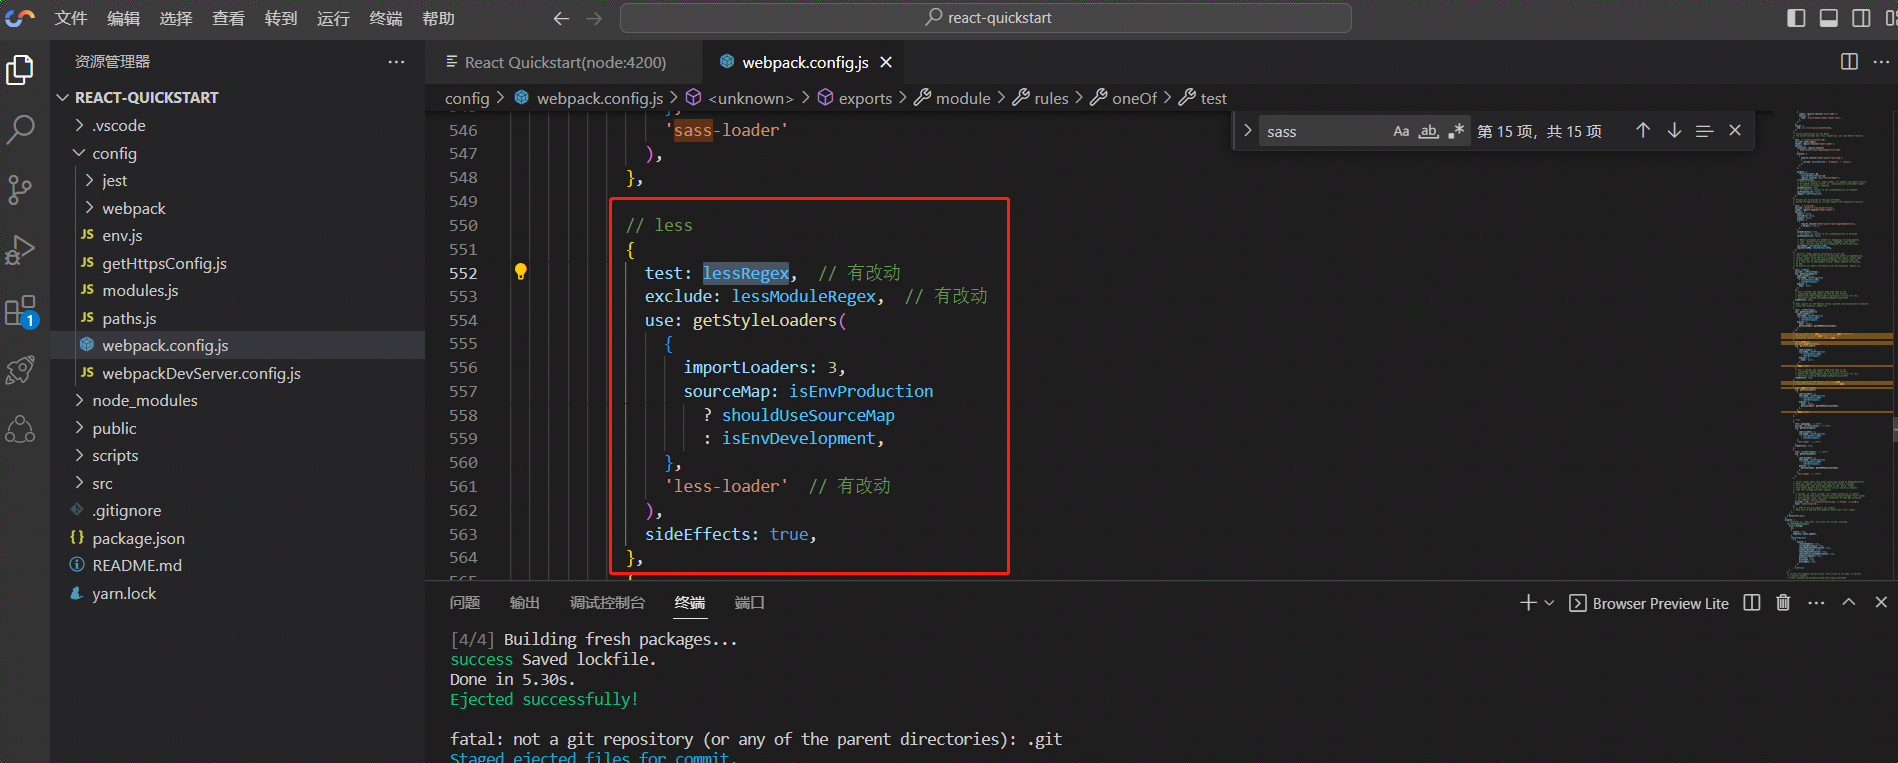This screenshot has height=763, width=1898.
Task: Close the find widget
Action: tap(1735, 131)
